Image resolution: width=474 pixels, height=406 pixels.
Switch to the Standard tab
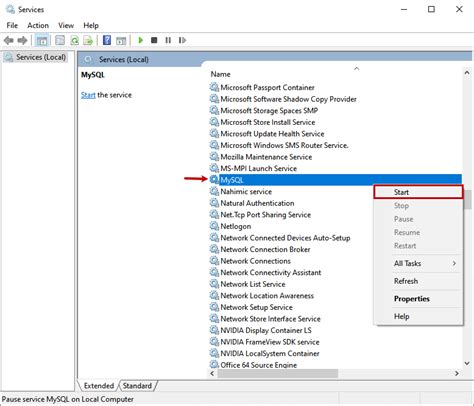click(137, 386)
